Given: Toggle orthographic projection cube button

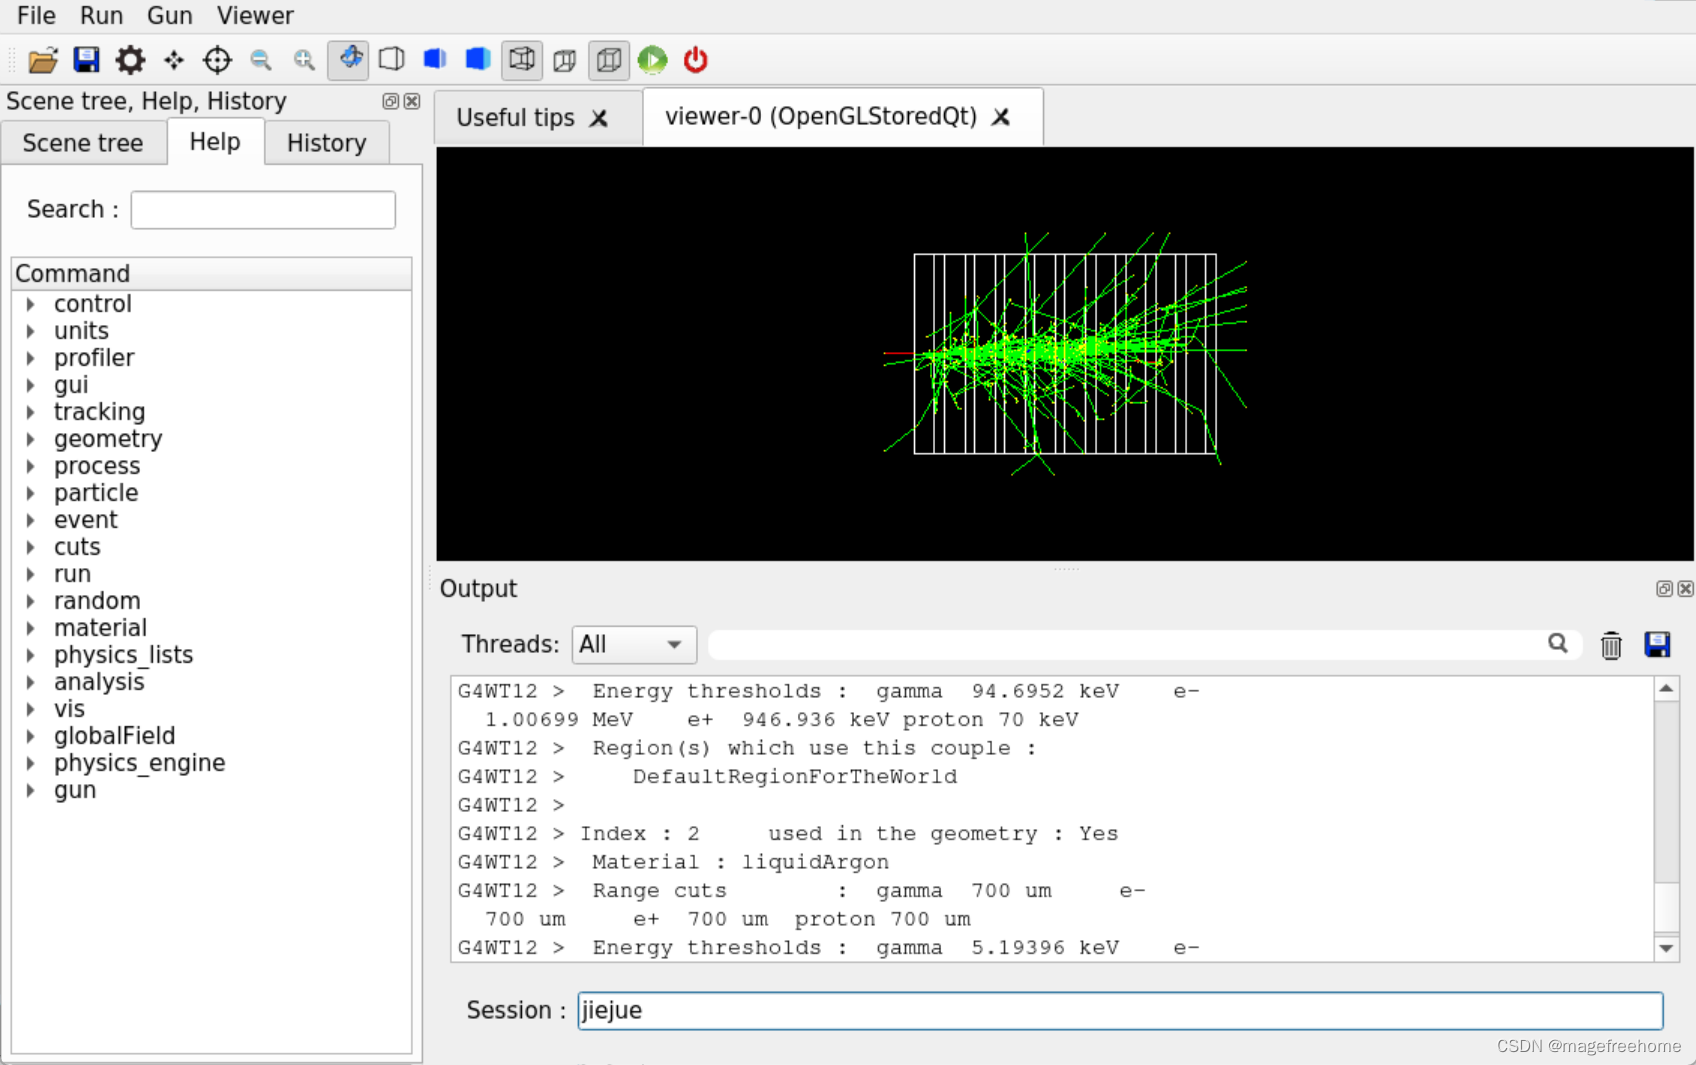Looking at the screenshot, I should click(x=609, y=60).
